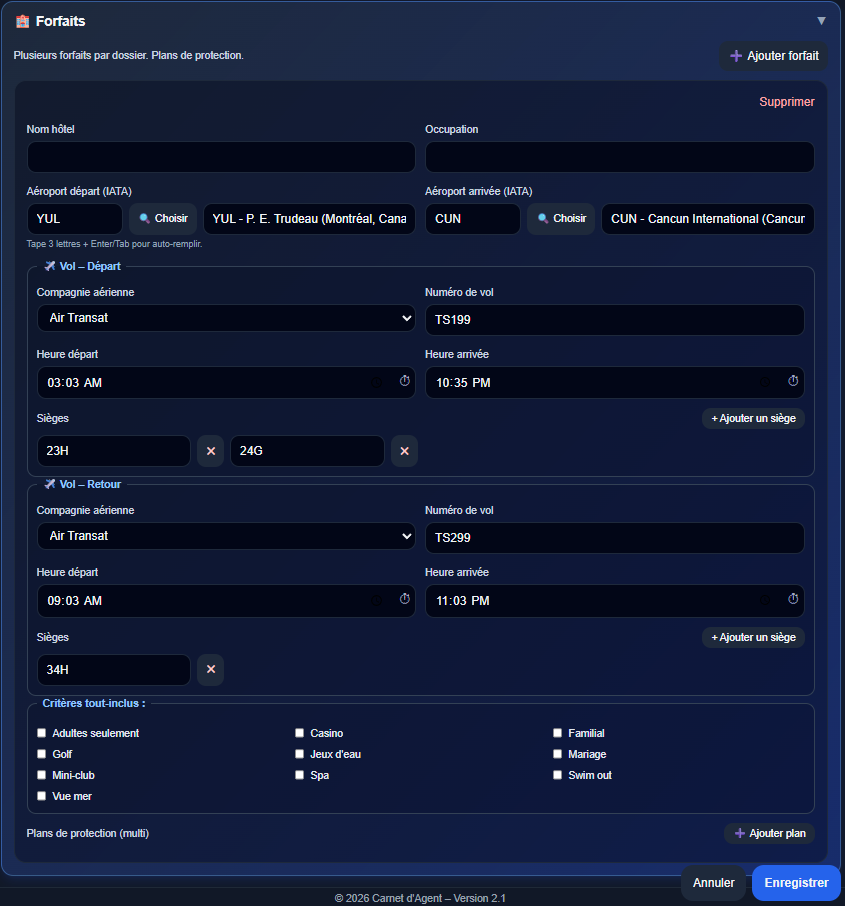Open clock picker for return flight Heure arrivée

click(x=793, y=600)
